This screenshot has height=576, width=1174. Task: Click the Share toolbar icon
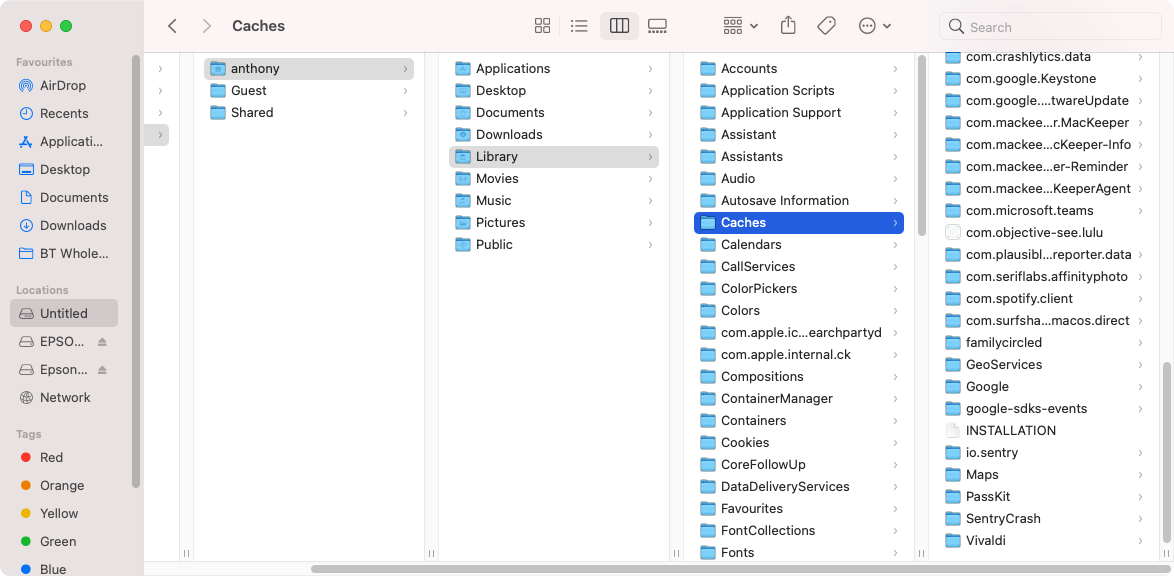click(x=788, y=26)
